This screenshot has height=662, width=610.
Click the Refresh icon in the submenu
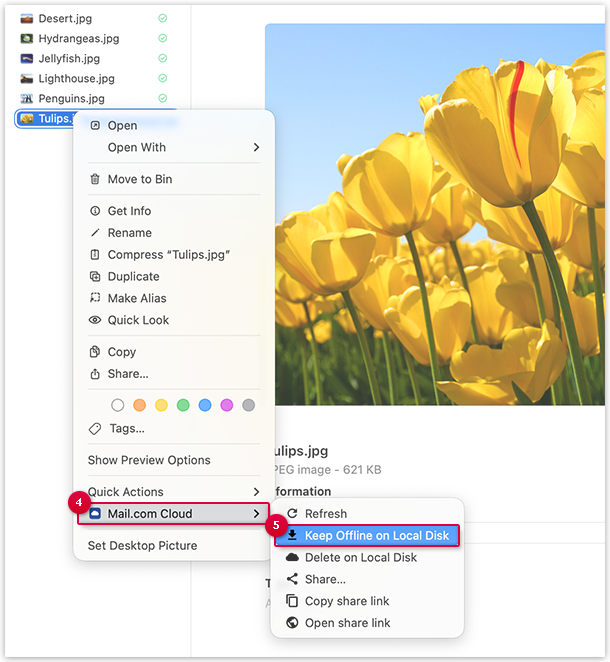[292, 514]
